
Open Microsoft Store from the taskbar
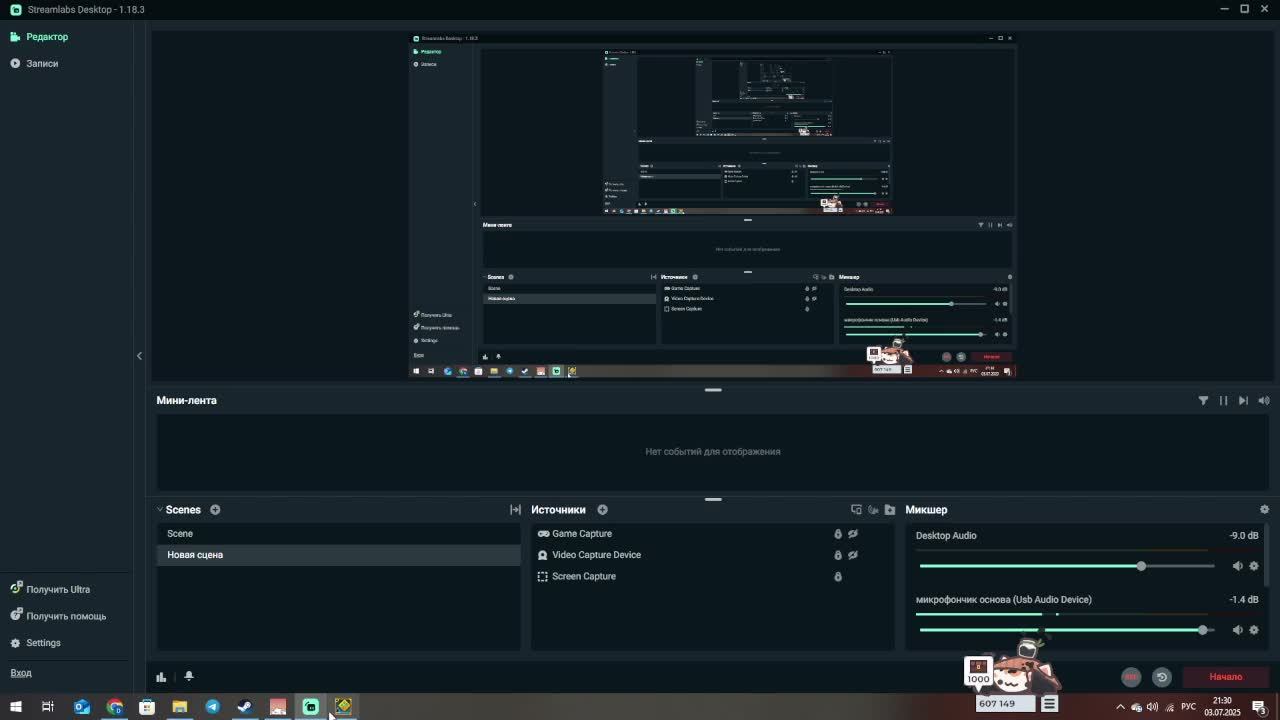(147, 707)
